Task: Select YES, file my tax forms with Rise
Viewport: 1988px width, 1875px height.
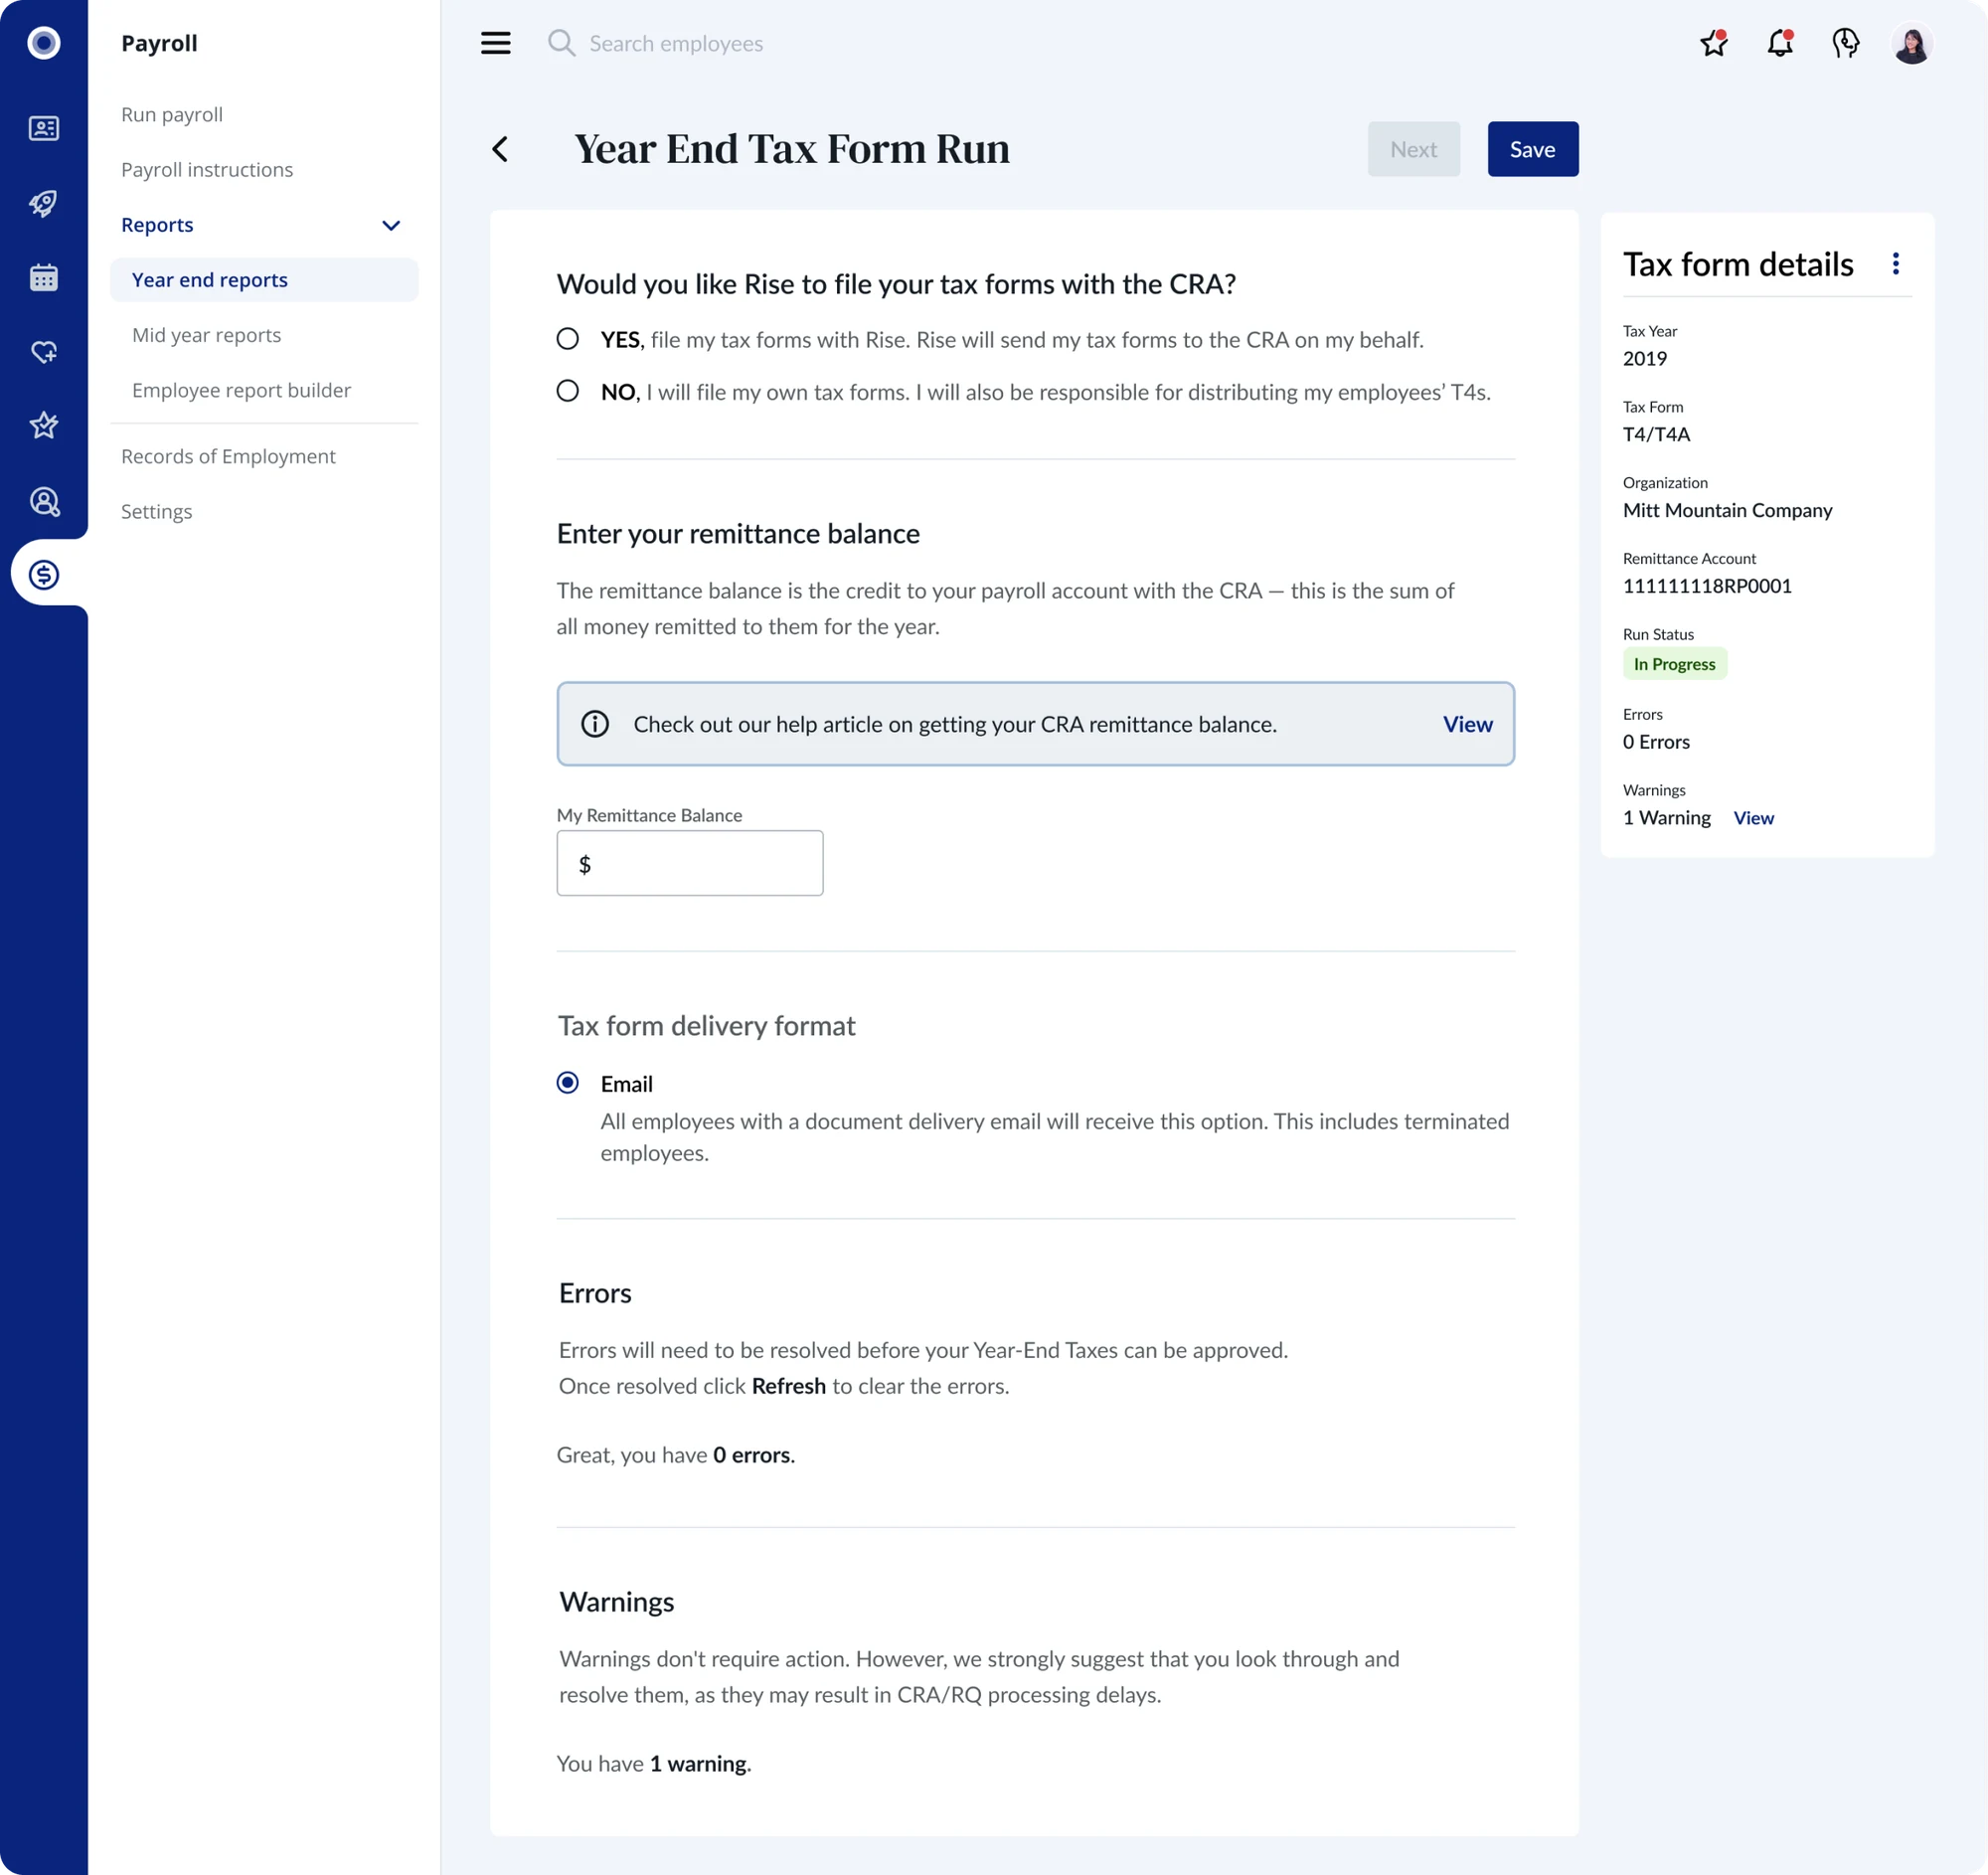Action: (x=568, y=339)
